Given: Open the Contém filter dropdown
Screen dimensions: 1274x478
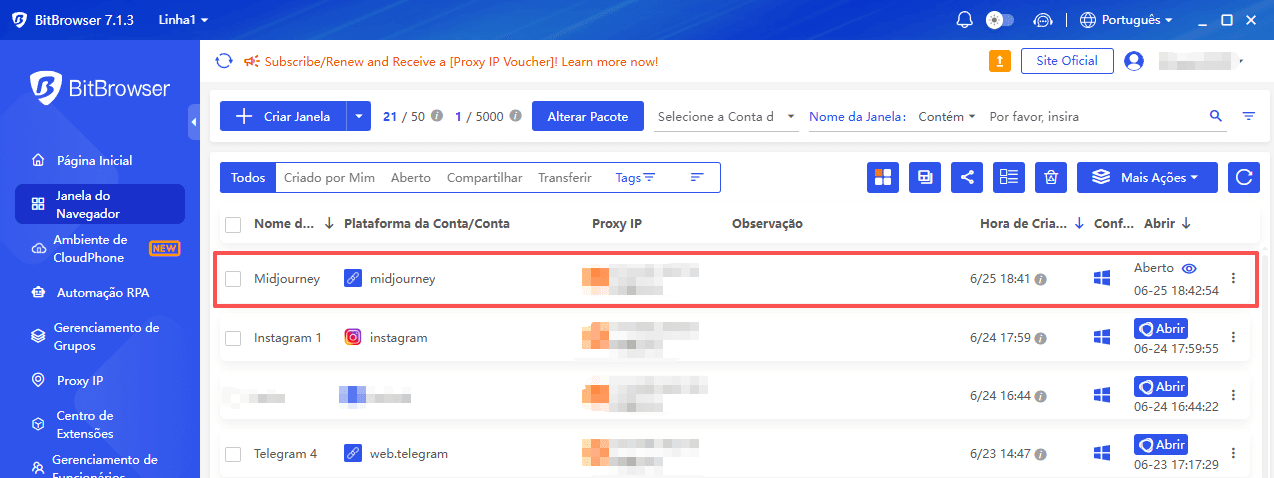Looking at the screenshot, I should point(946,116).
